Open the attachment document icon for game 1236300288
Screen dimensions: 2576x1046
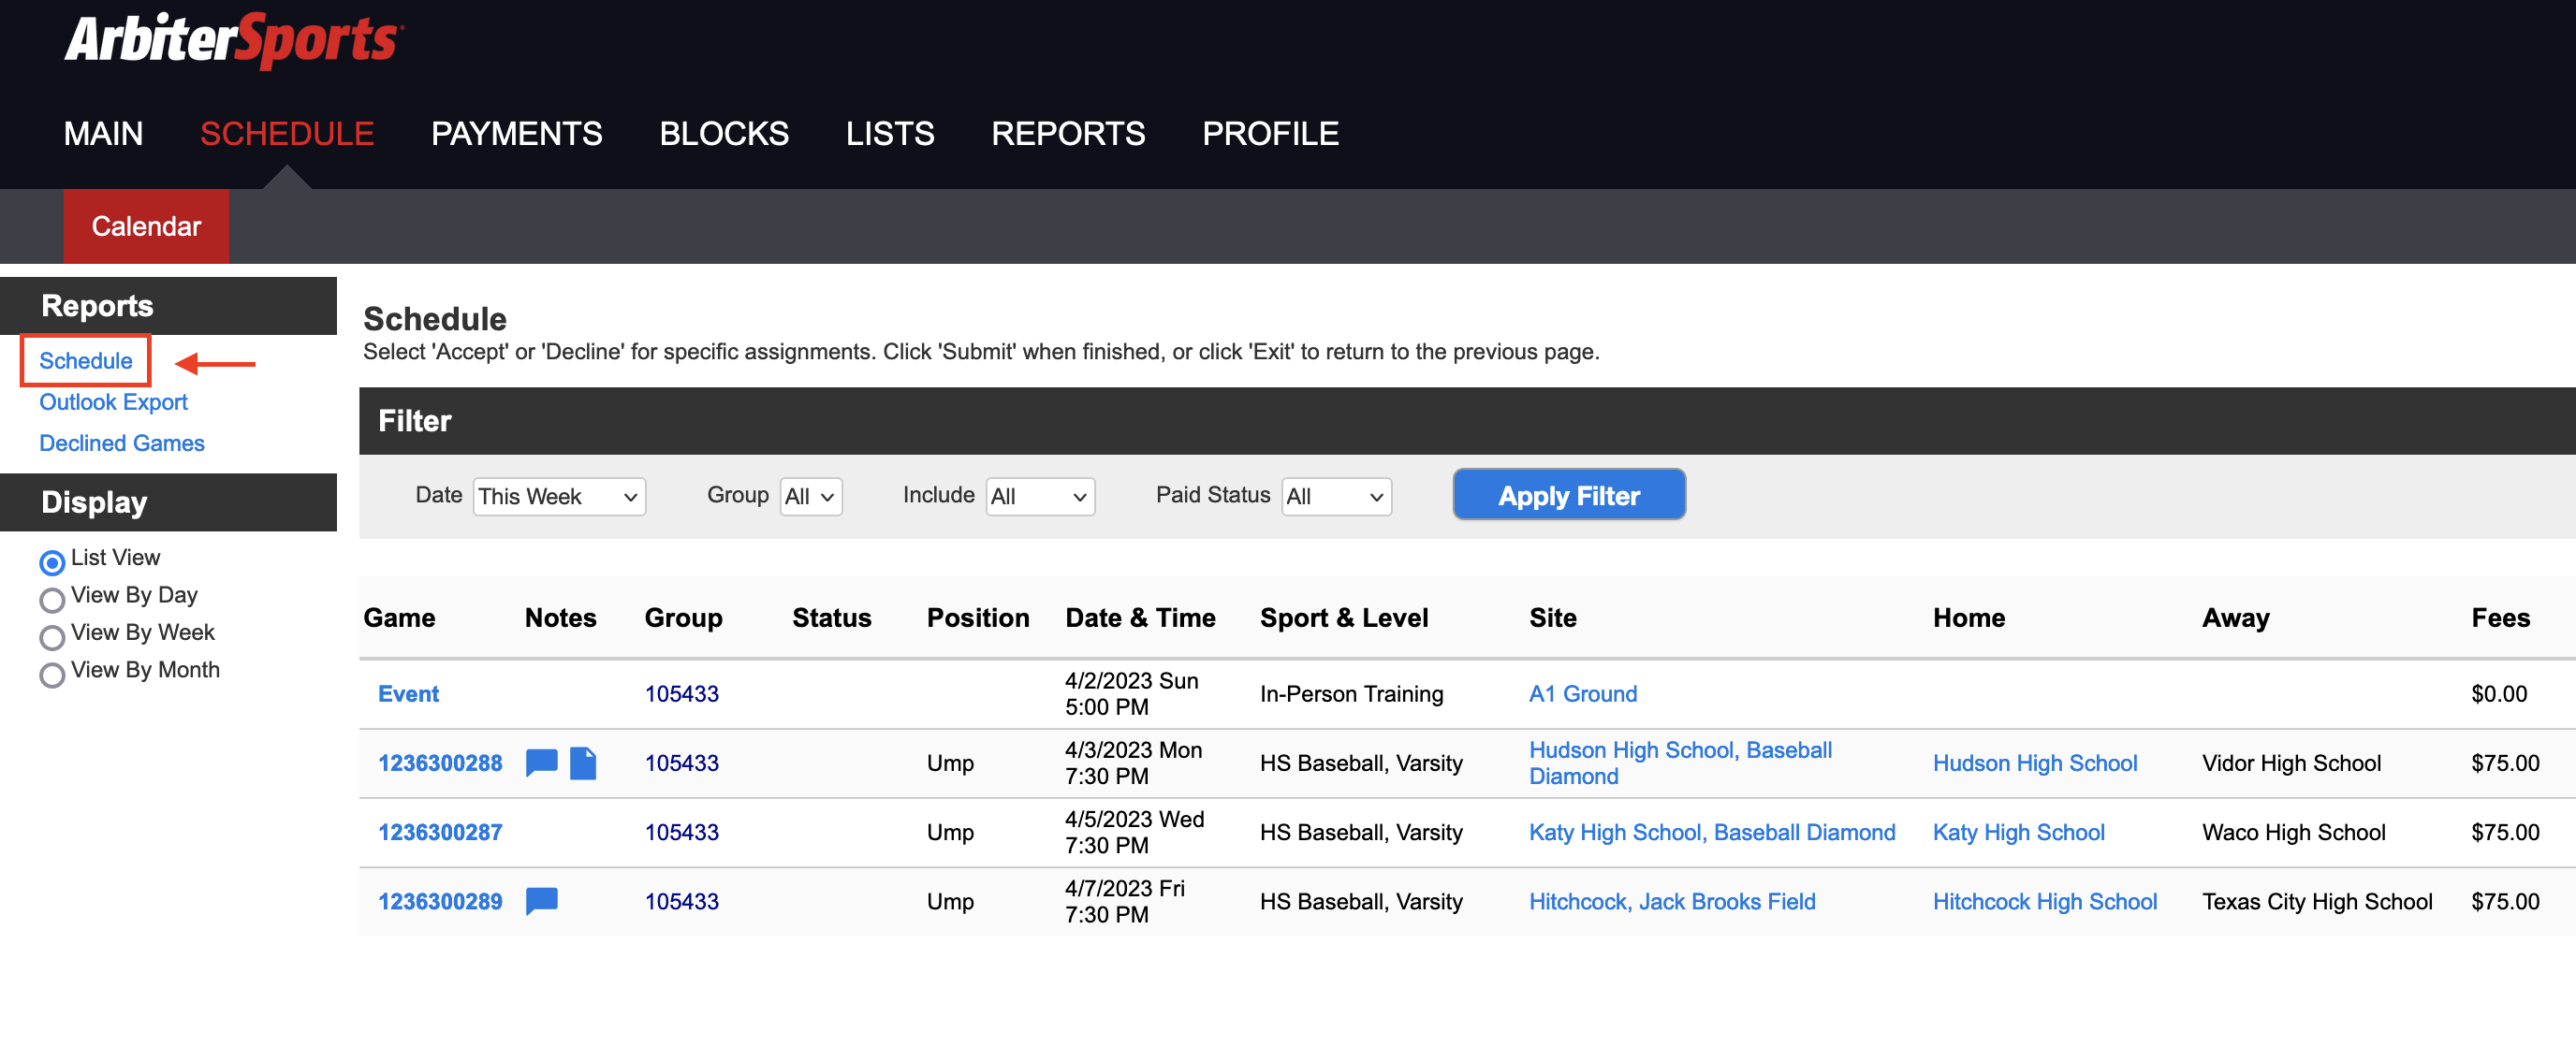[583, 763]
